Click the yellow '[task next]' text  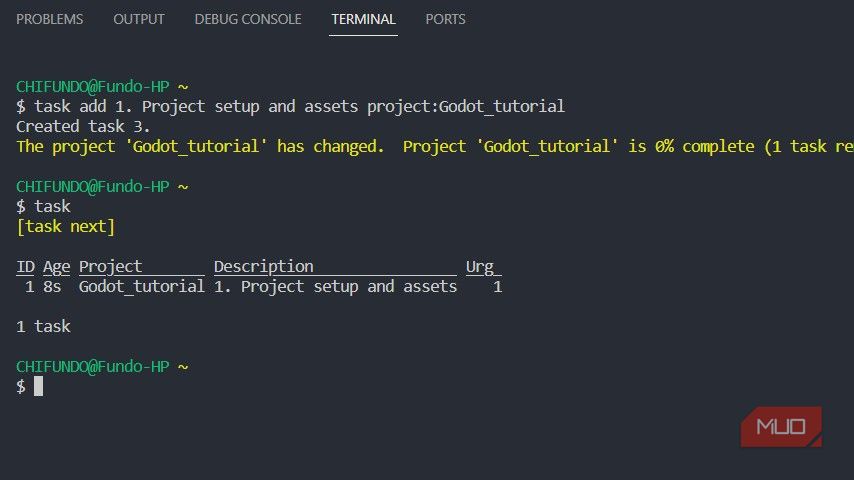(x=66, y=227)
